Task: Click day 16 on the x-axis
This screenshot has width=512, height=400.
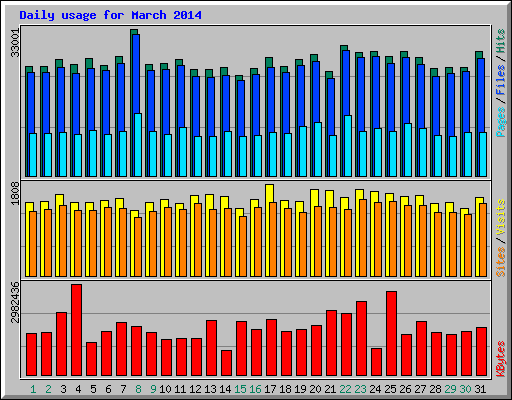Action: click(255, 389)
